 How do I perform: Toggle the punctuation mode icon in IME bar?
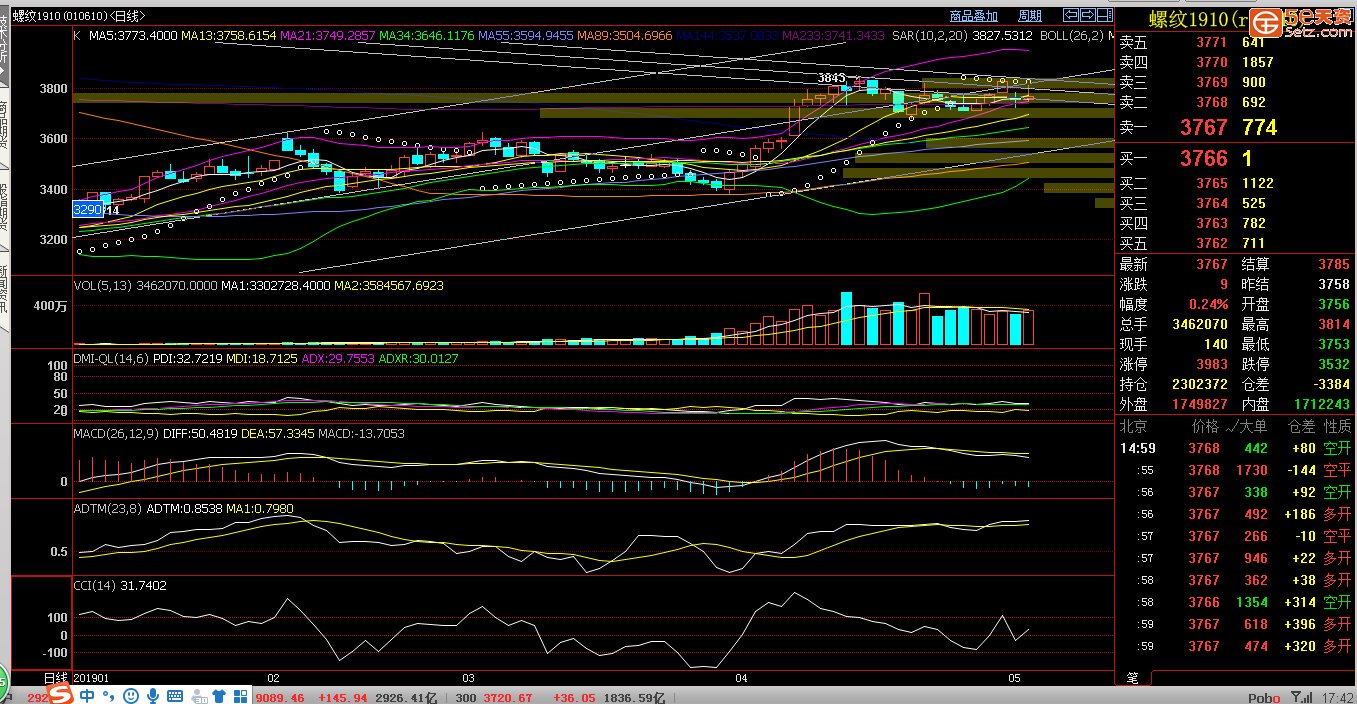[x=109, y=696]
